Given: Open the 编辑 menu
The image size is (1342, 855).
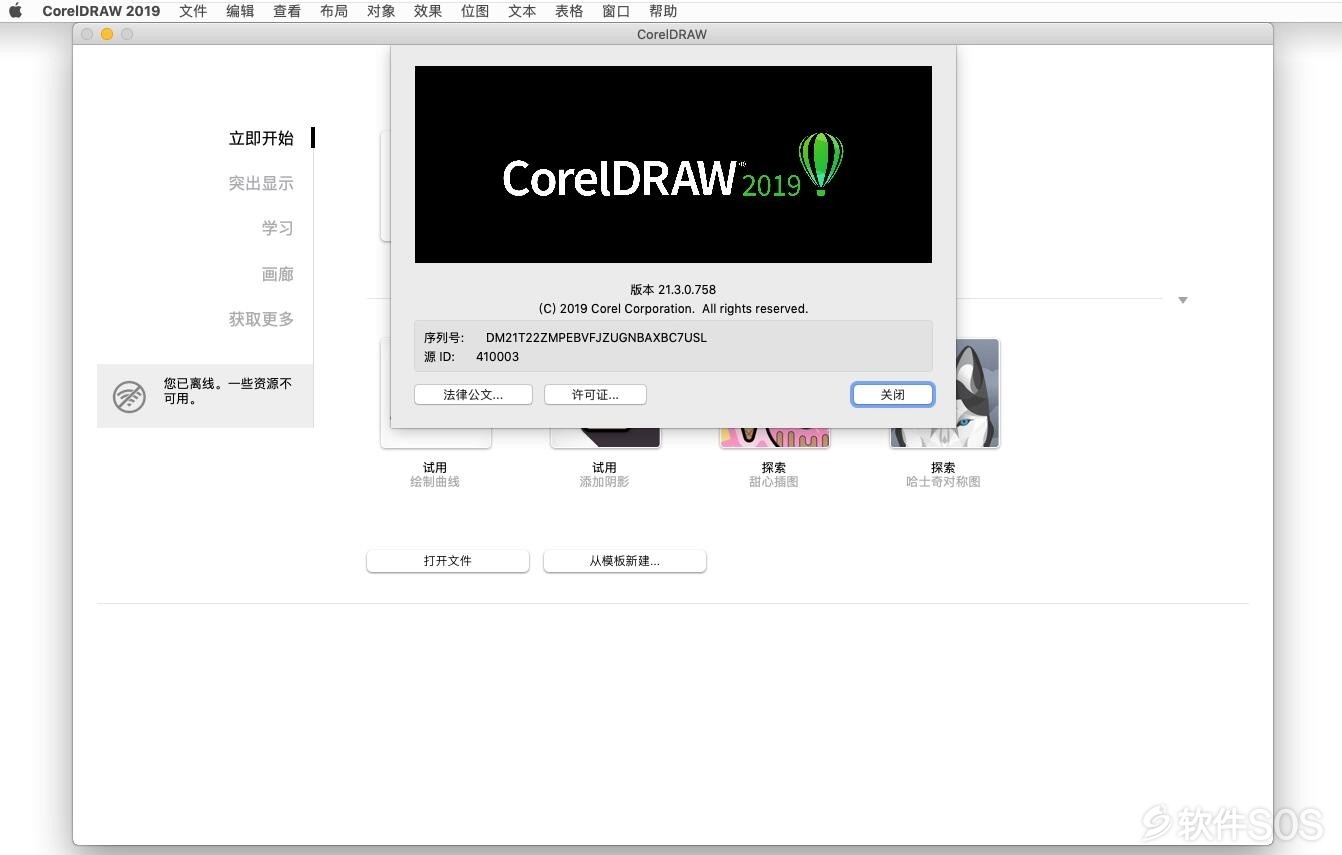Looking at the screenshot, I should tap(240, 11).
